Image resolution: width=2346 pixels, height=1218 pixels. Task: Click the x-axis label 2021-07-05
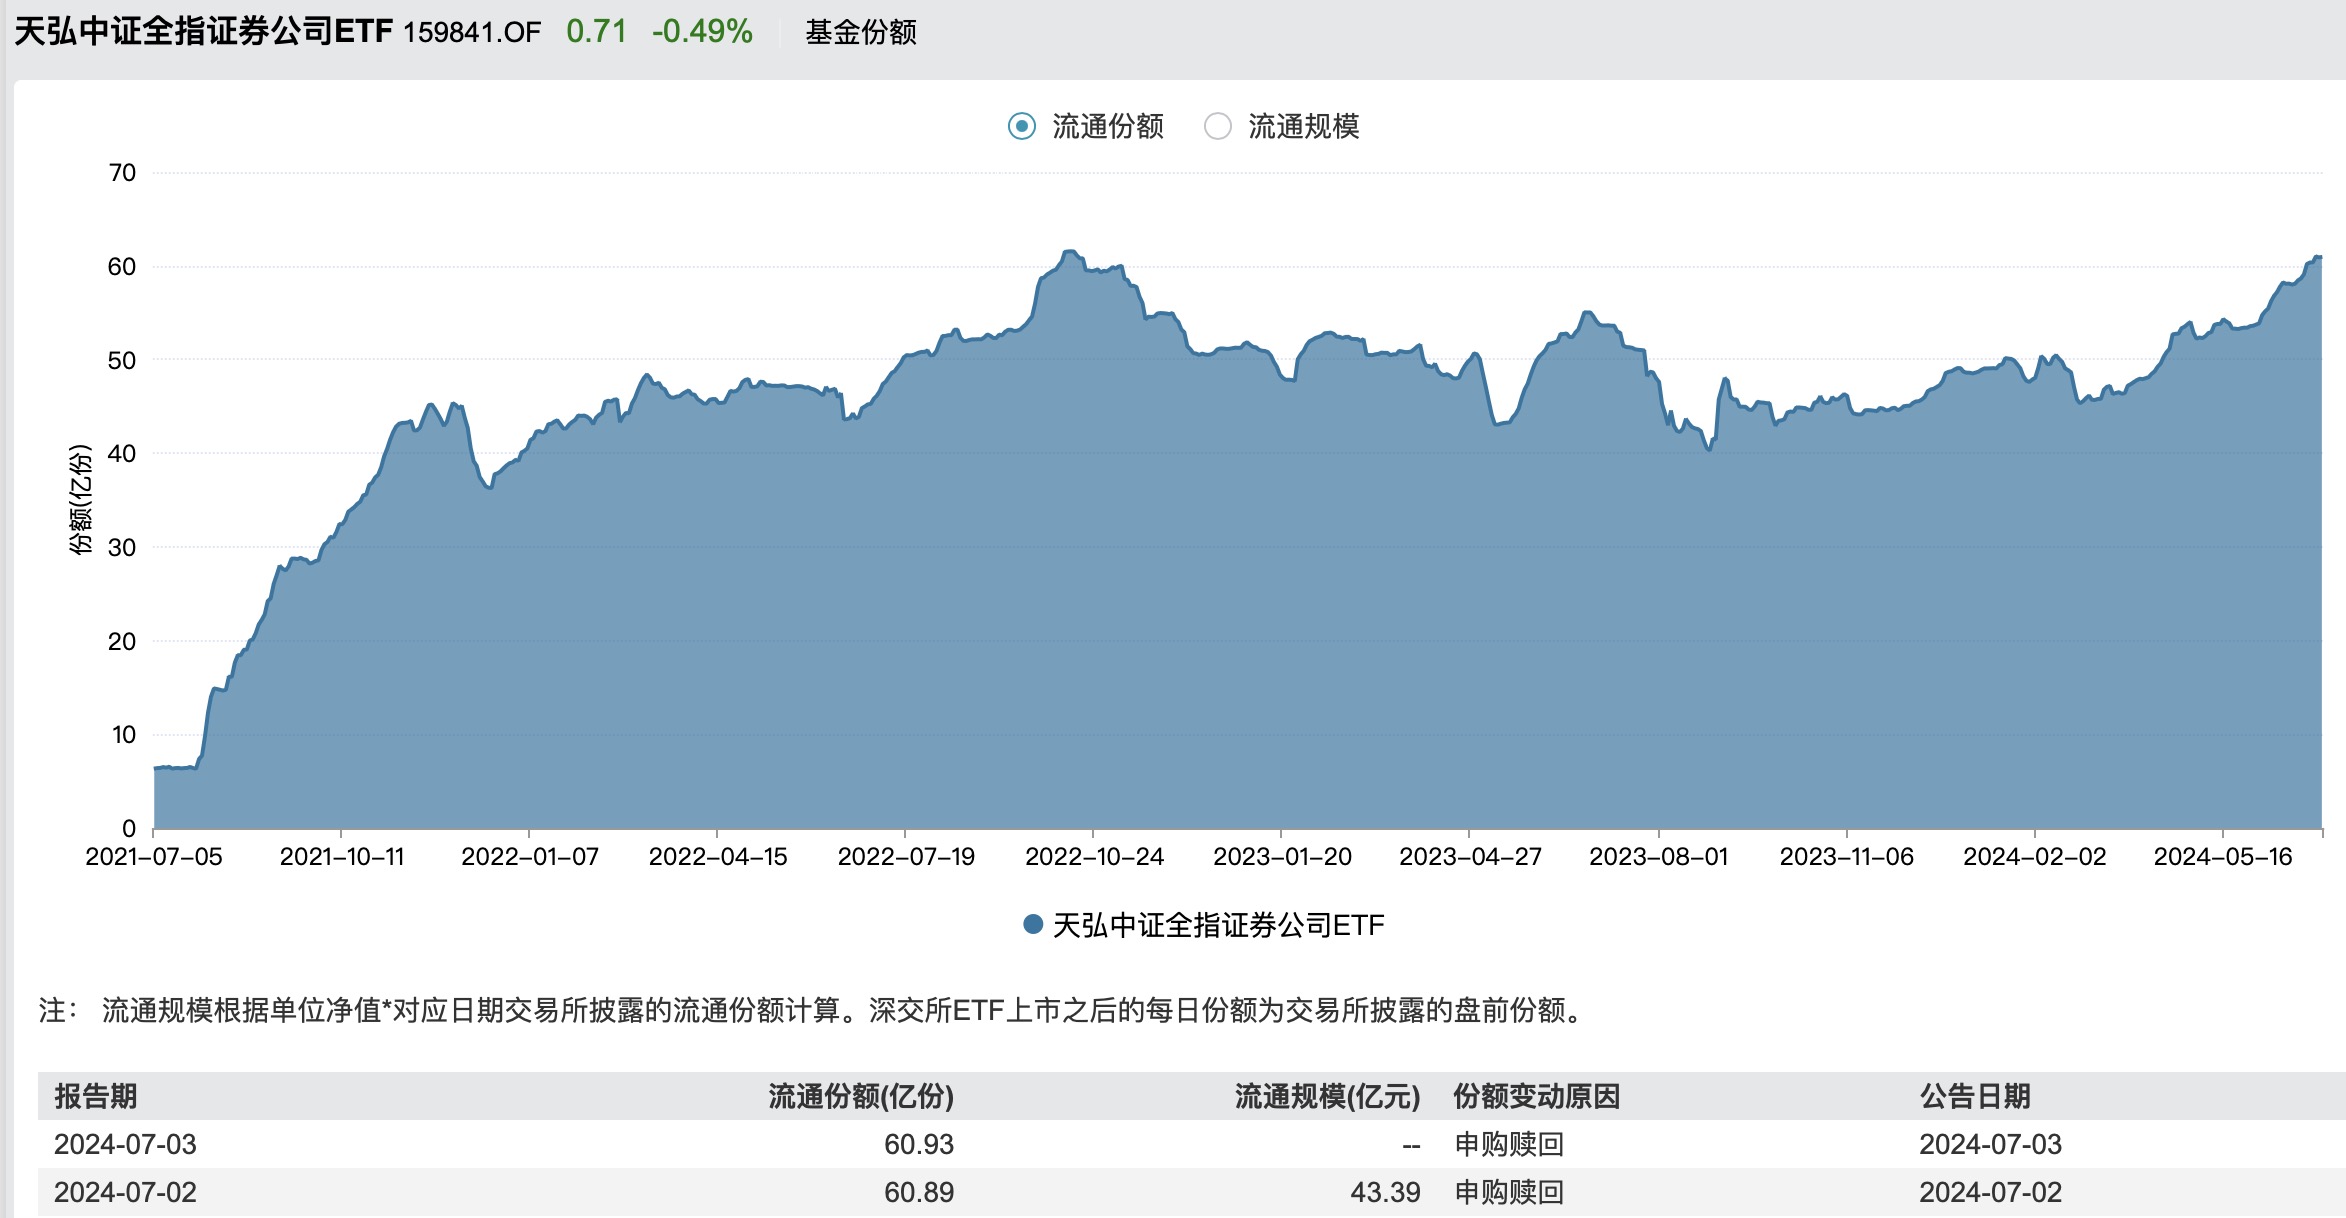(x=154, y=857)
